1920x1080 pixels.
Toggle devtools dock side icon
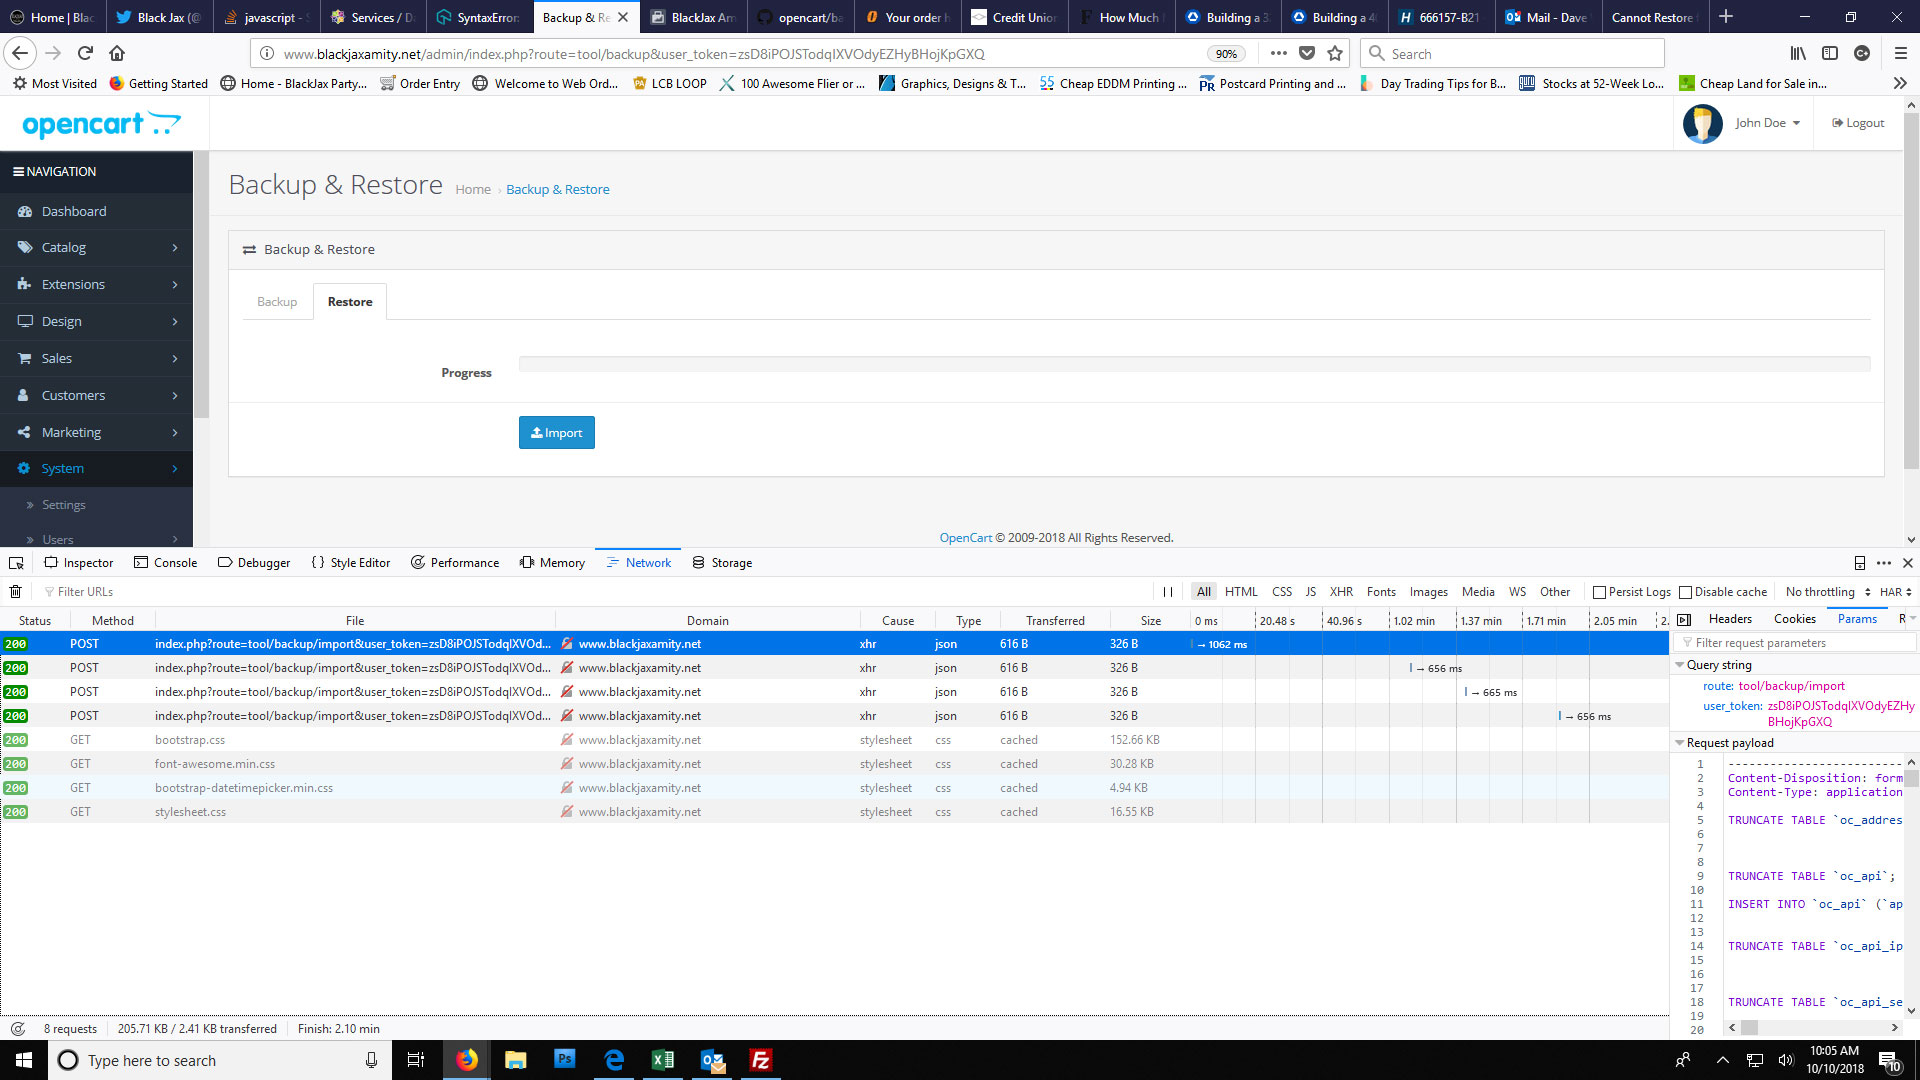click(1860, 563)
